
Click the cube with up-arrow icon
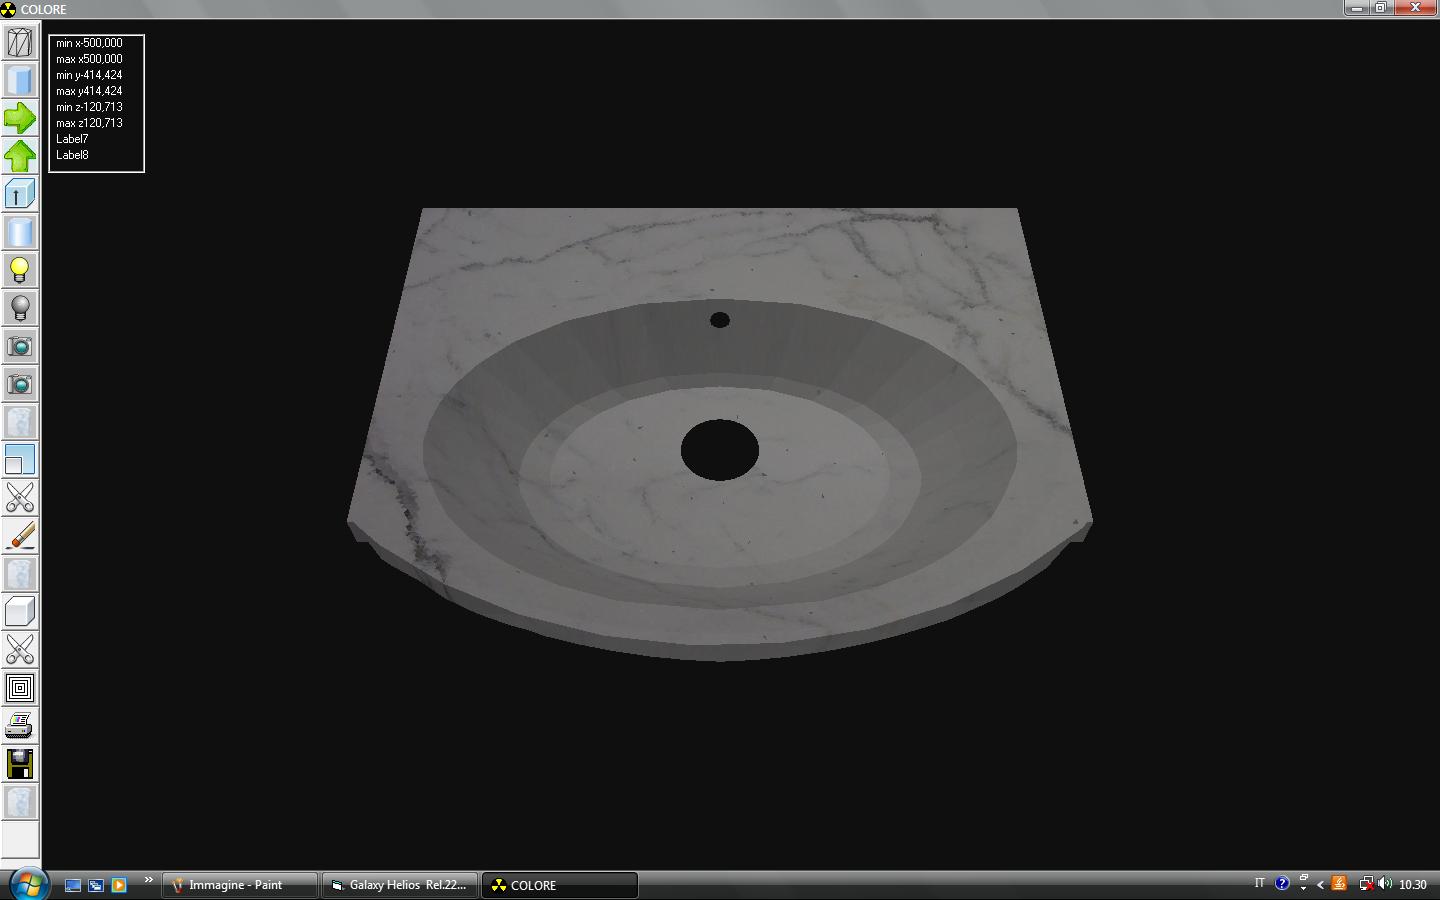[20, 194]
